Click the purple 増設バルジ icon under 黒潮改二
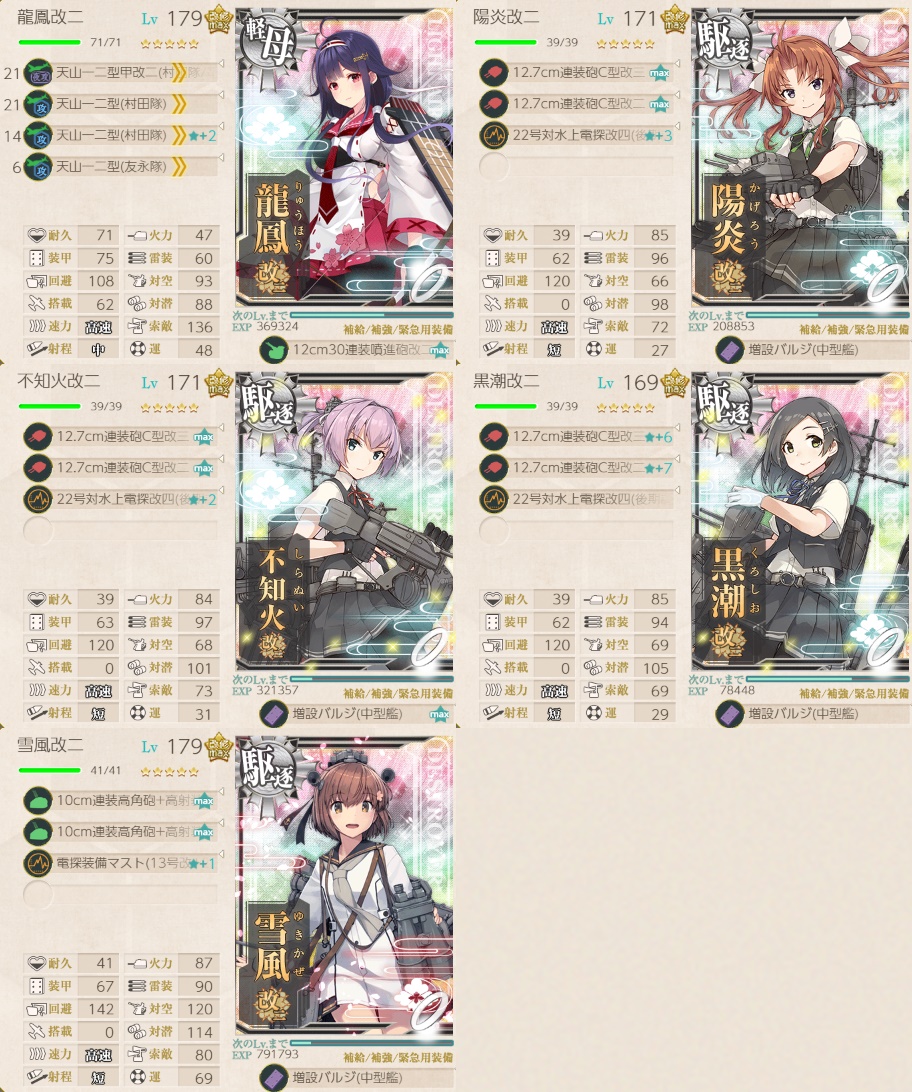 [x=730, y=714]
